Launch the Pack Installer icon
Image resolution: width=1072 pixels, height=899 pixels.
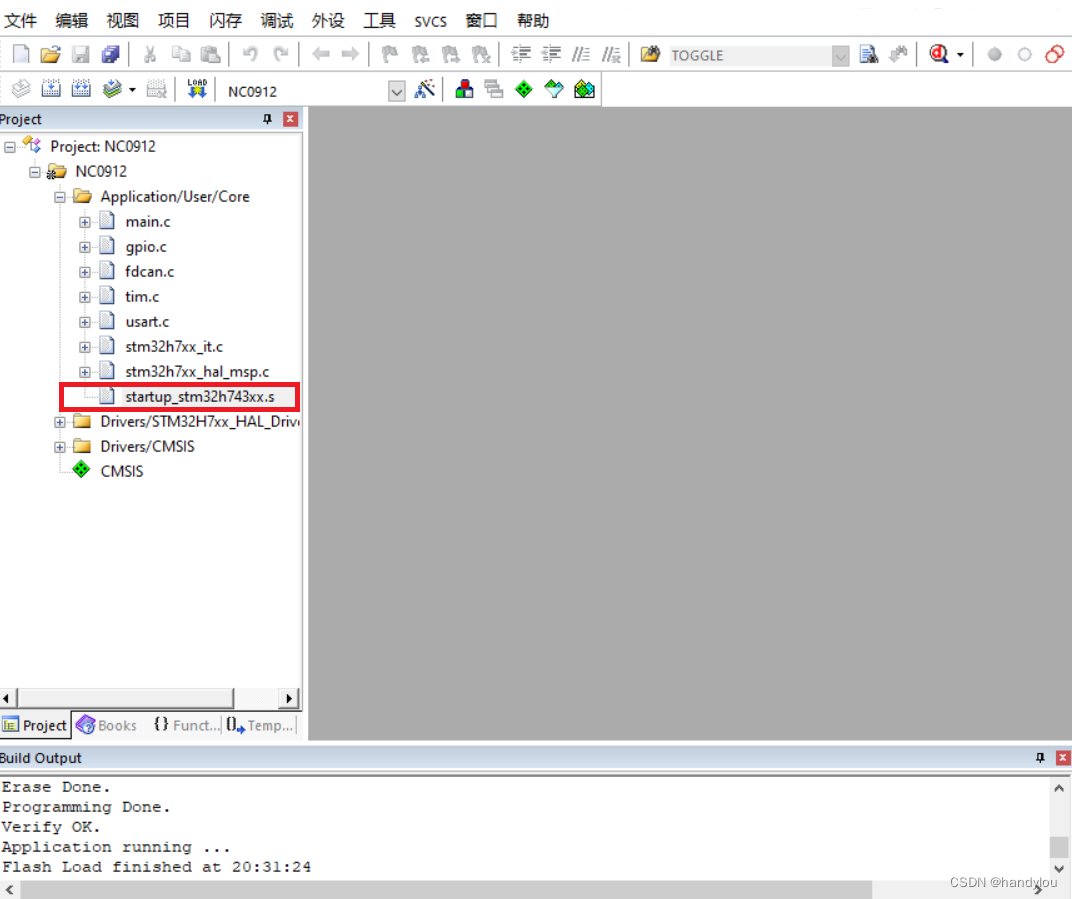pos(585,90)
